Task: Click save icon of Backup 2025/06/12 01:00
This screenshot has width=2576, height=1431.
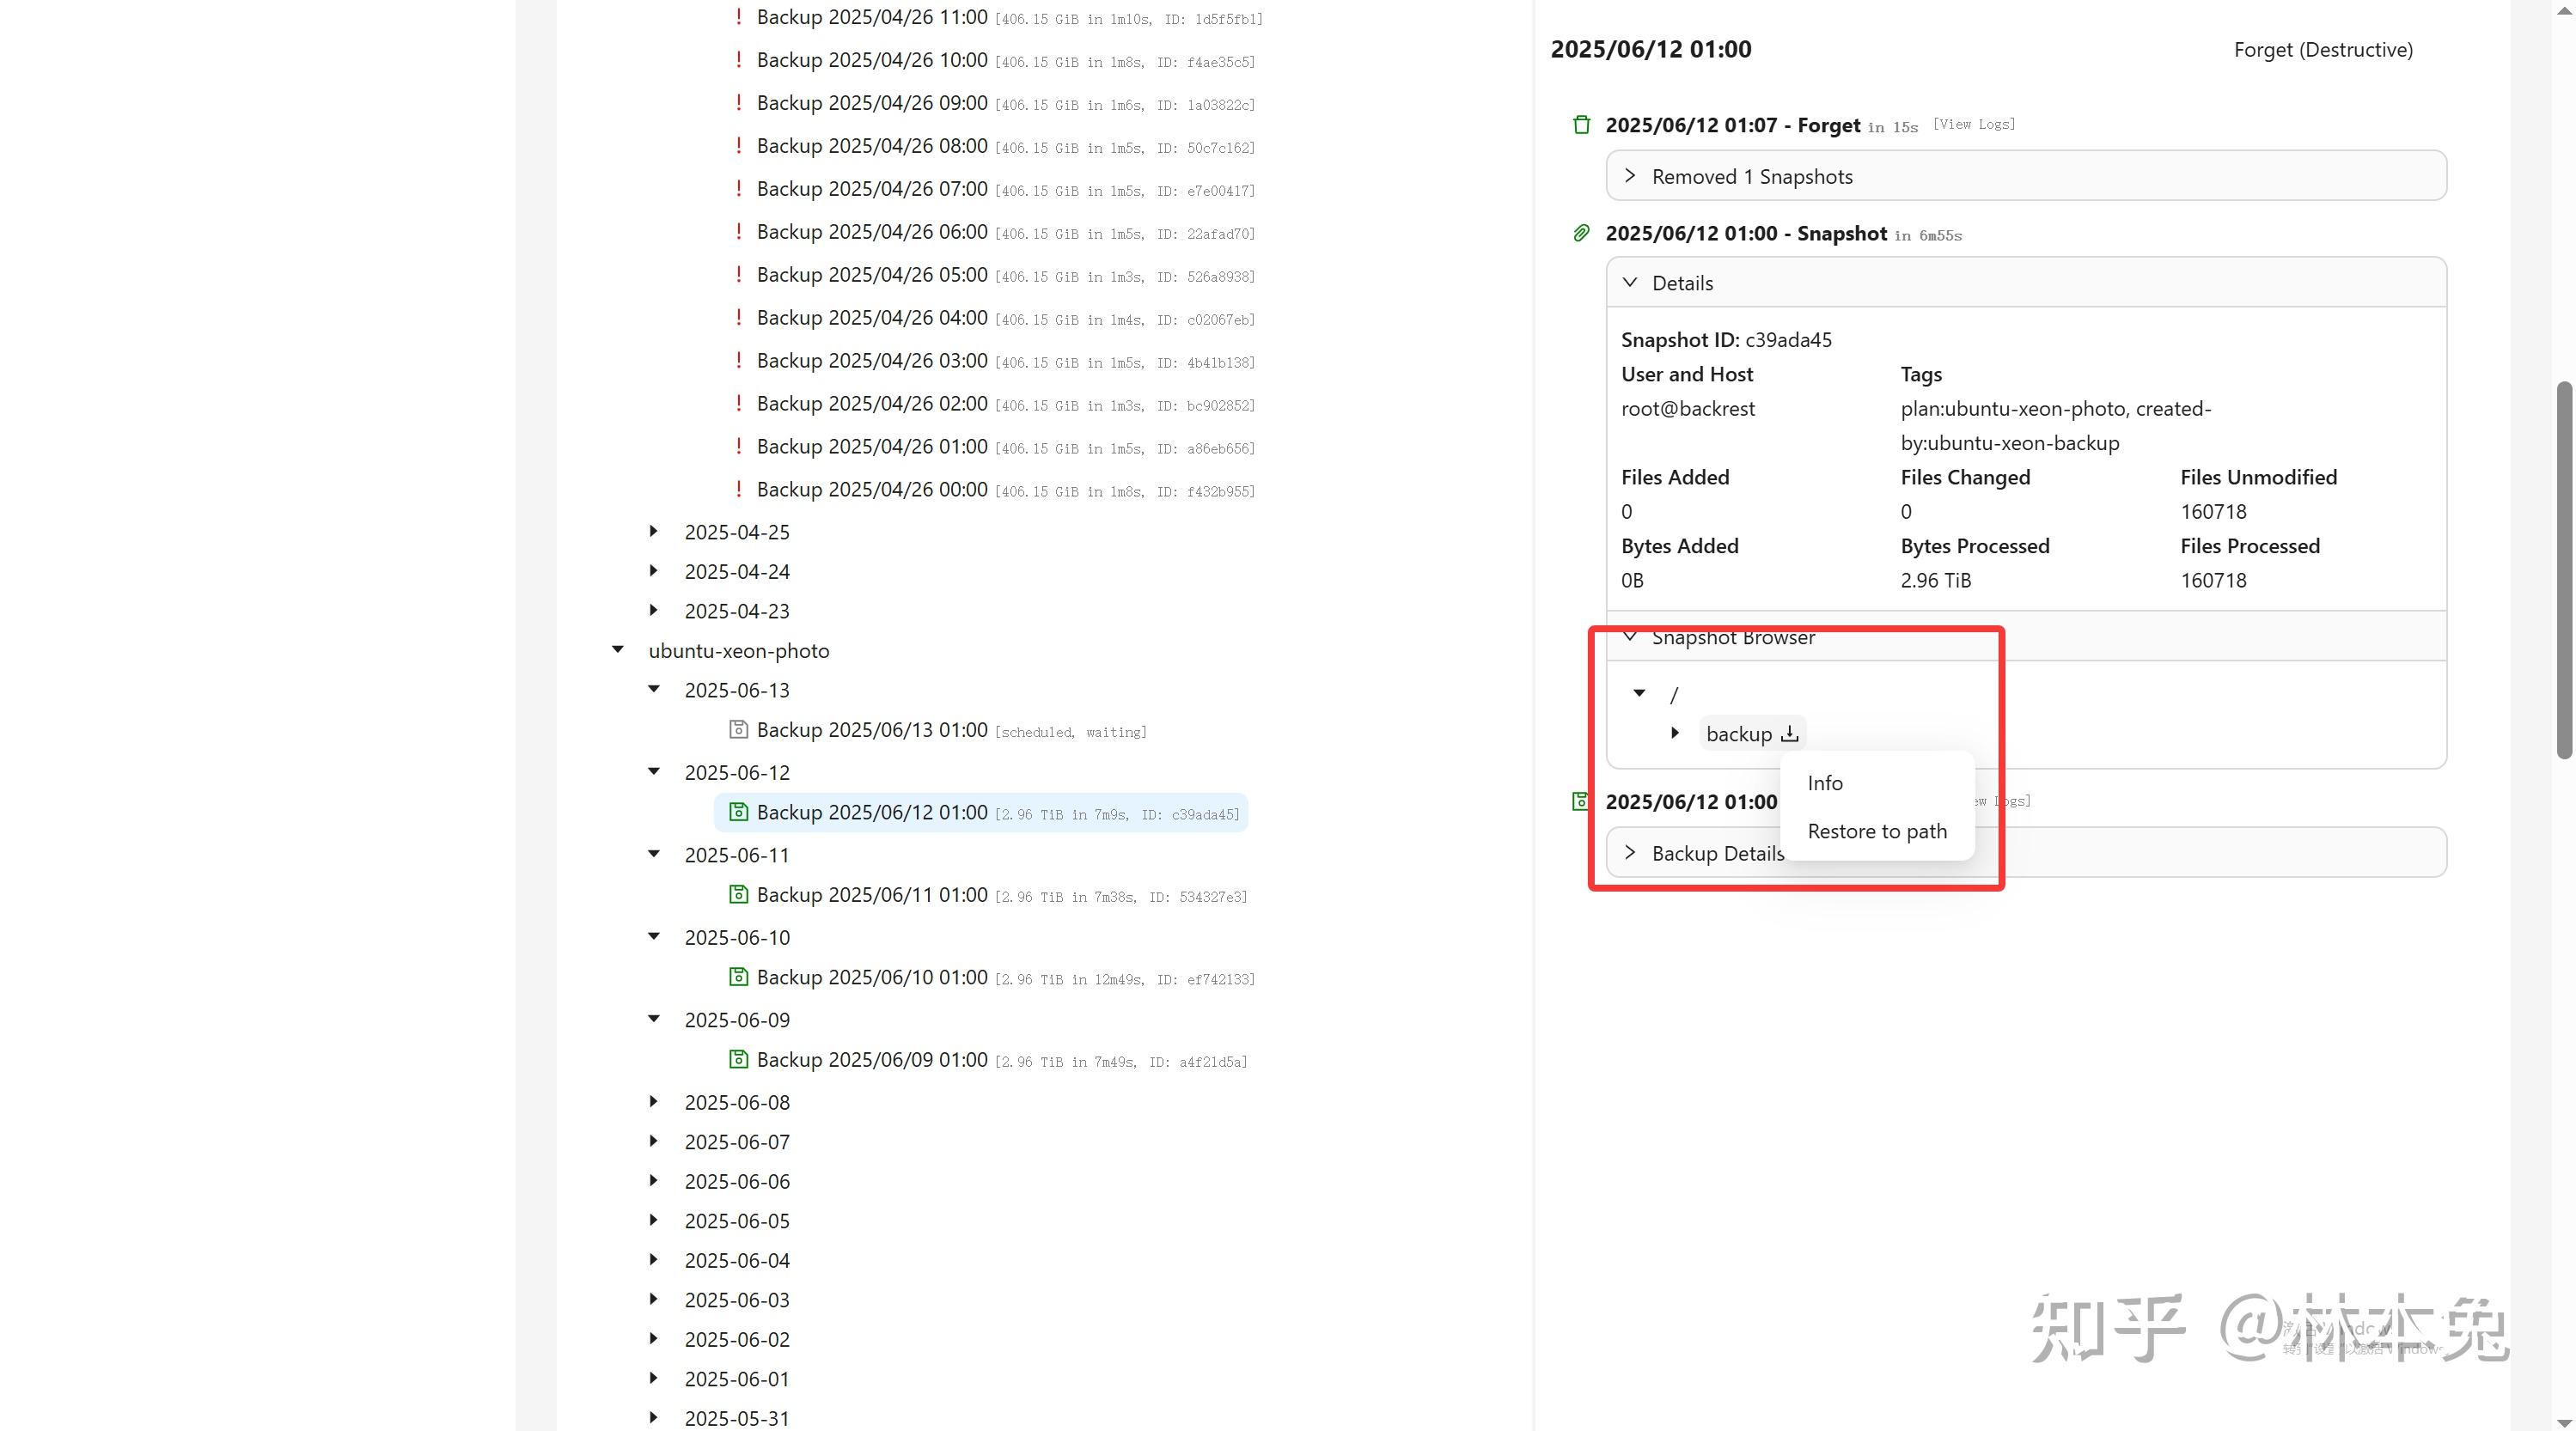Action: (x=738, y=812)
